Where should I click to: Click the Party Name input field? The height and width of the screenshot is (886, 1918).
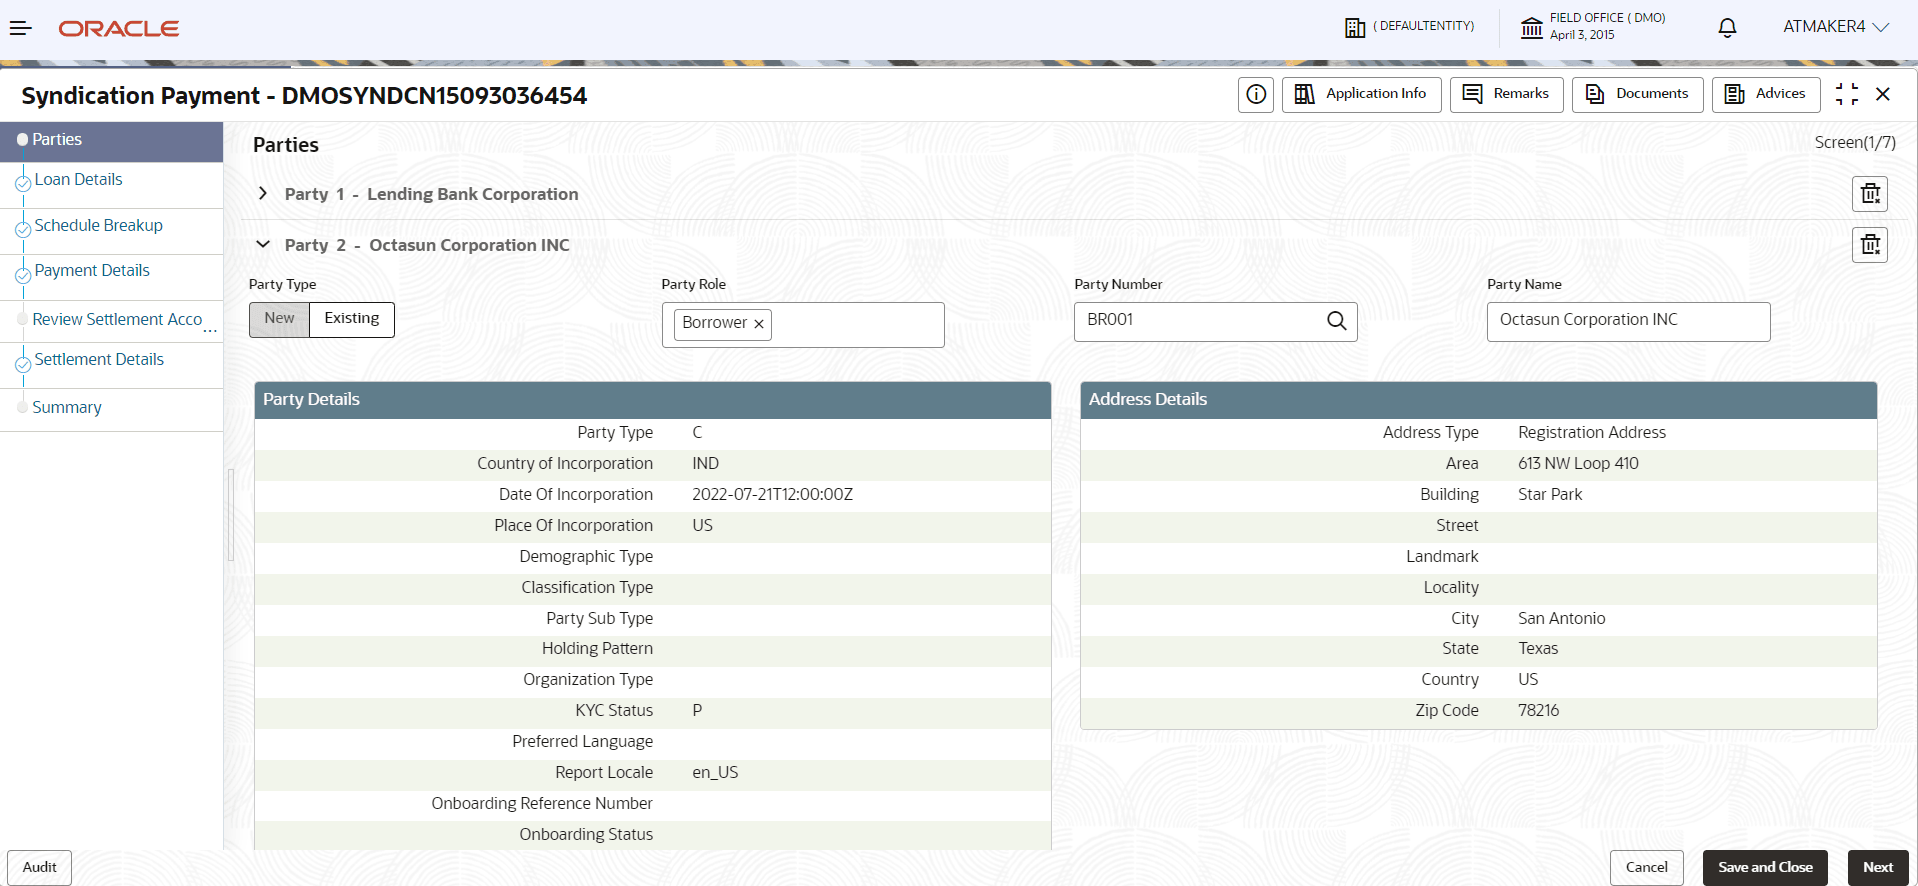[1628, 321]
